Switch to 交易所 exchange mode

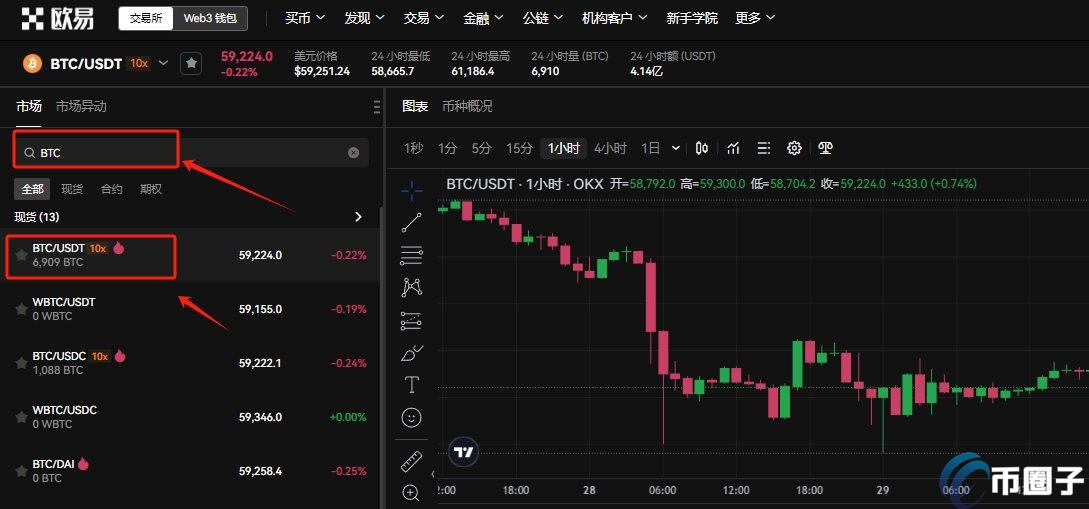(x=146, y=19)
